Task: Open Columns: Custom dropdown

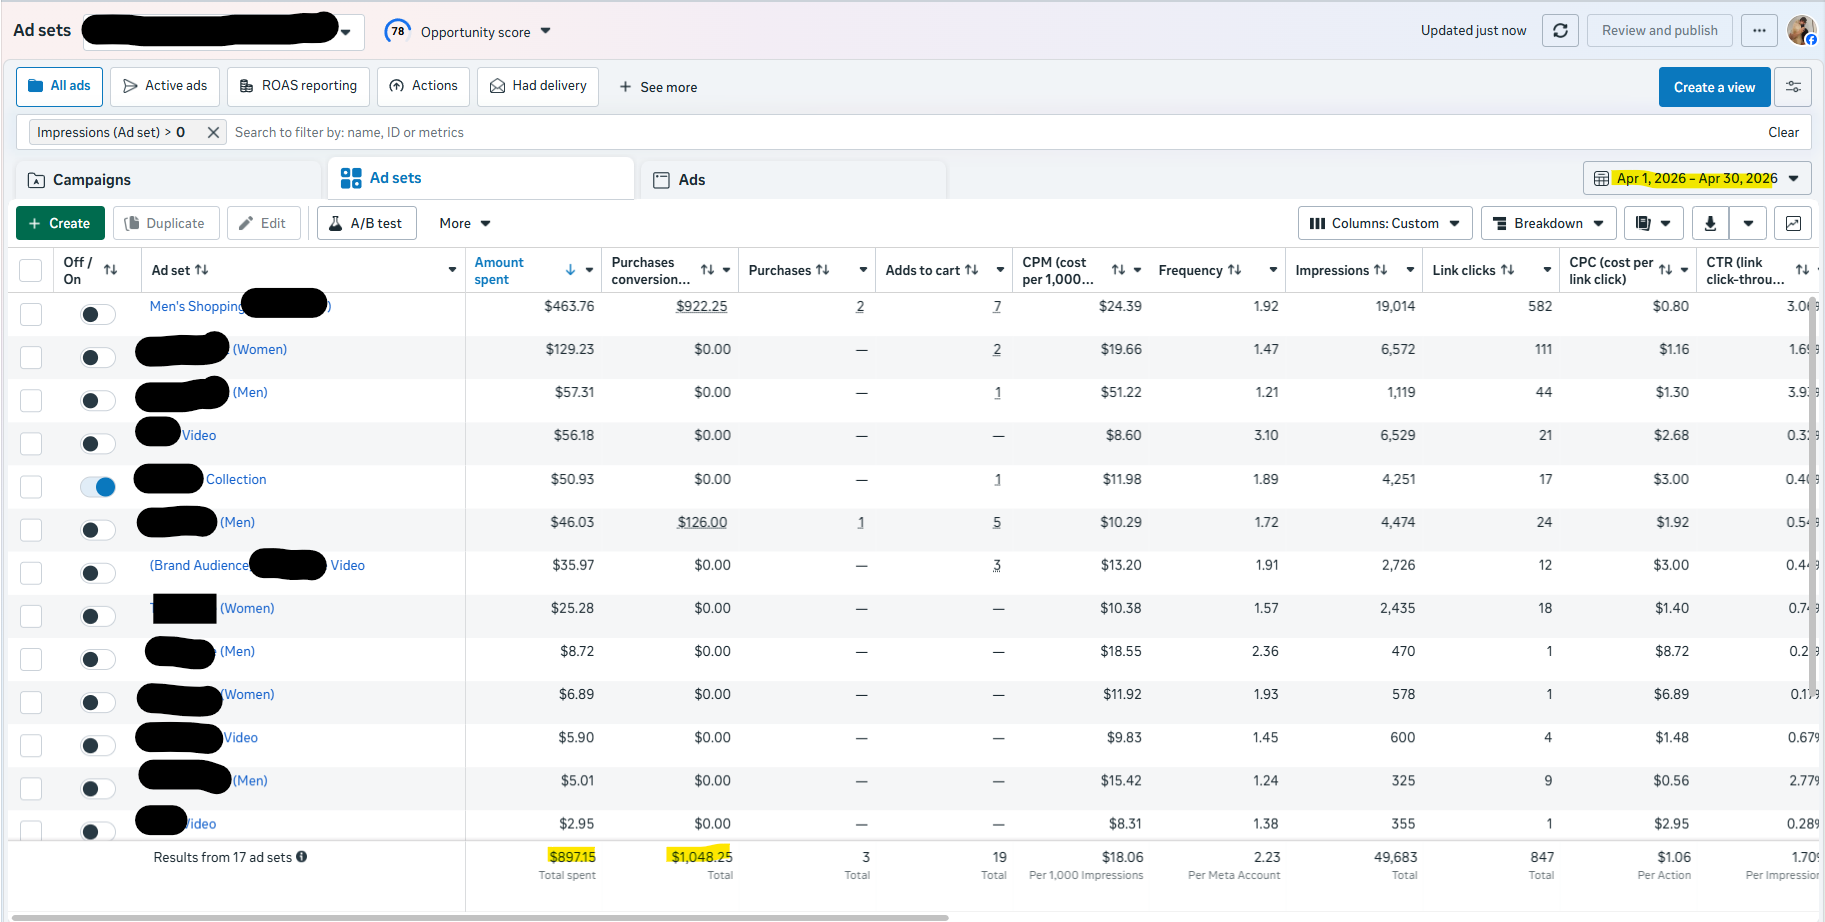Action: tap(1385, 223)
